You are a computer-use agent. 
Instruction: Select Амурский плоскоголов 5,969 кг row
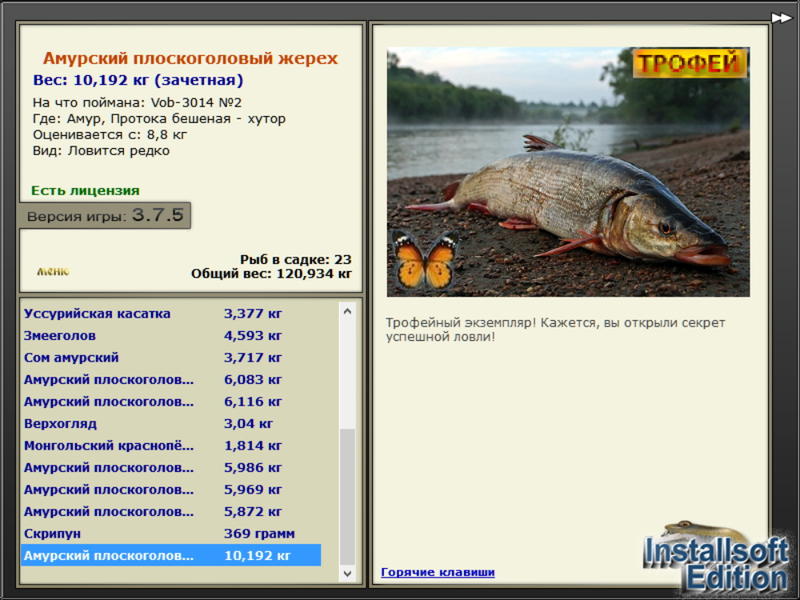[171, 489]
